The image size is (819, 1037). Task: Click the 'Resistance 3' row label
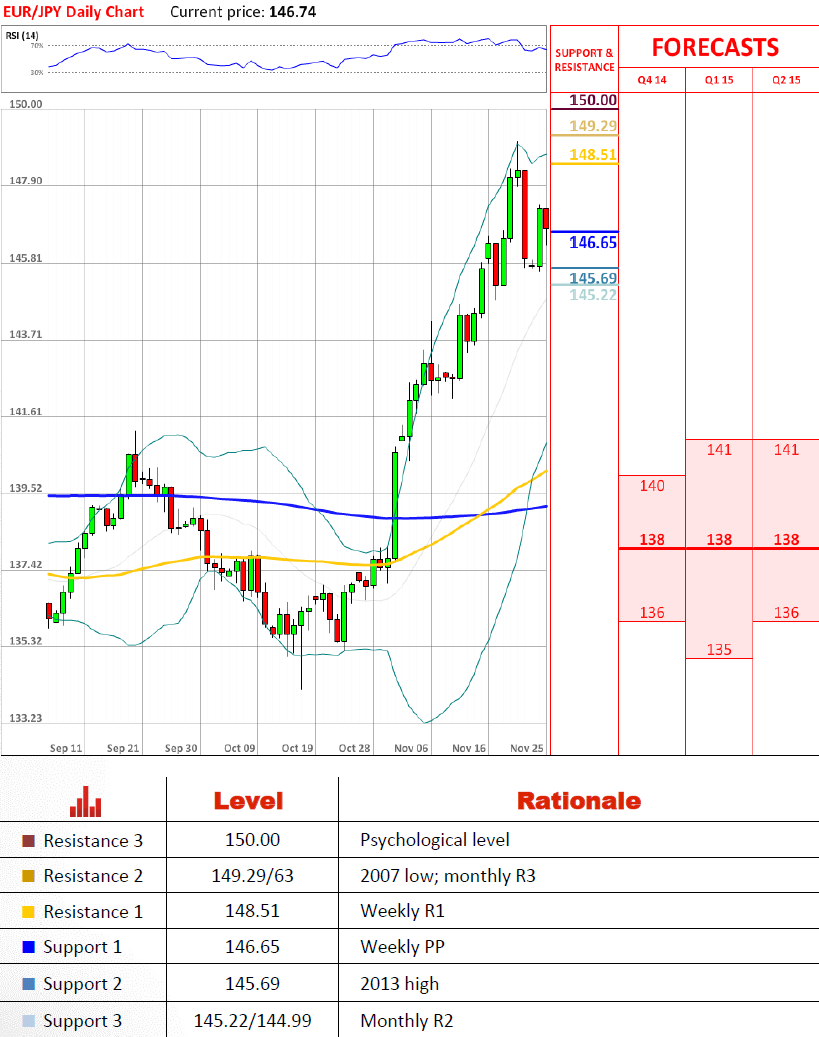[93, 841]
